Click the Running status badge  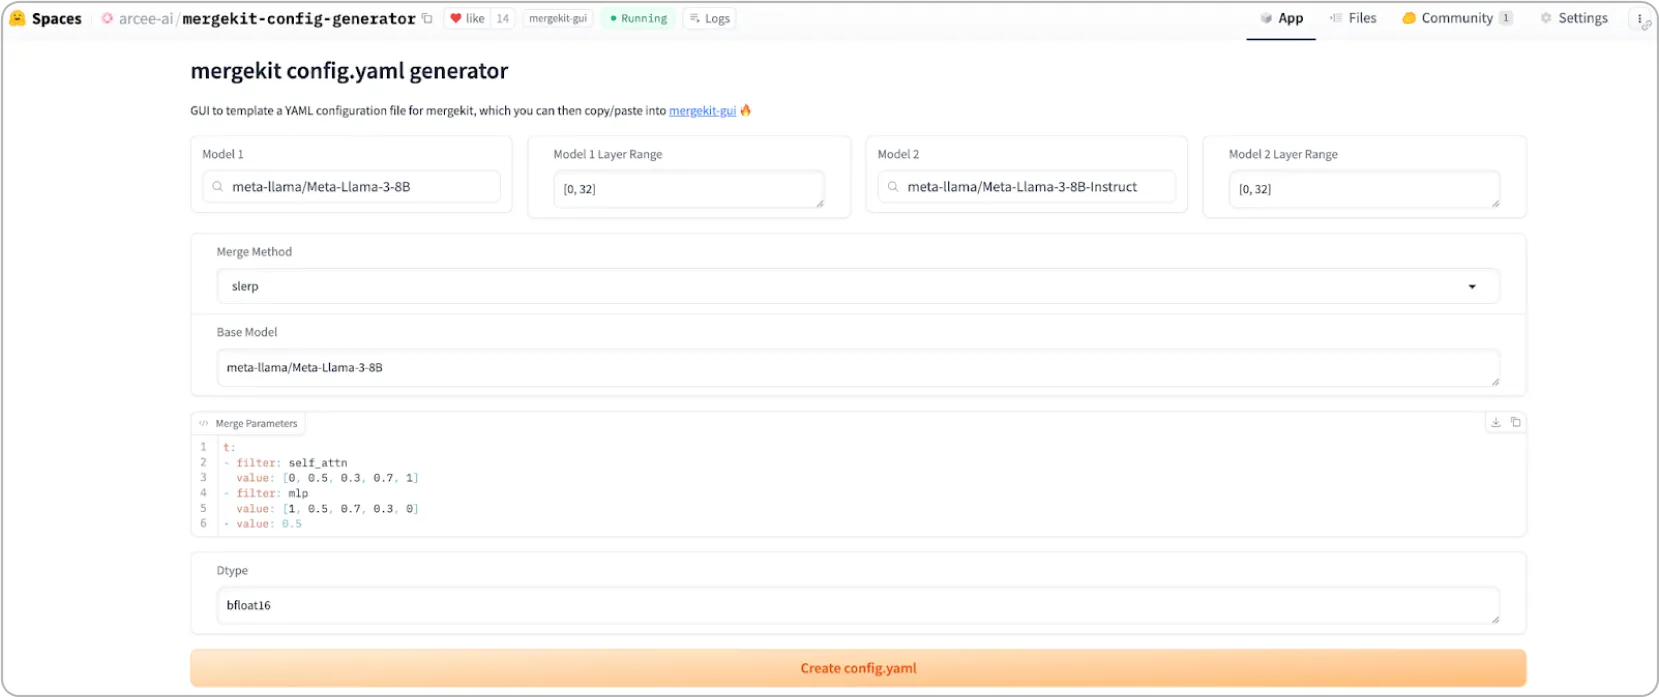tap(638, 18)
